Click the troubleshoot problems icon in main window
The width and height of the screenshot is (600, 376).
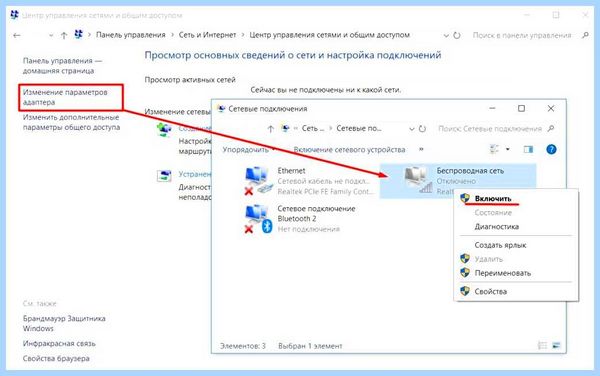click(164, 176)
